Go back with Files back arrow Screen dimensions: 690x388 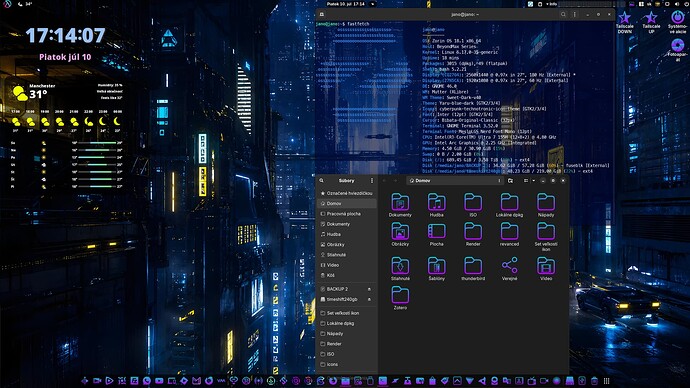pyautogui.click(x=384, y=180)
